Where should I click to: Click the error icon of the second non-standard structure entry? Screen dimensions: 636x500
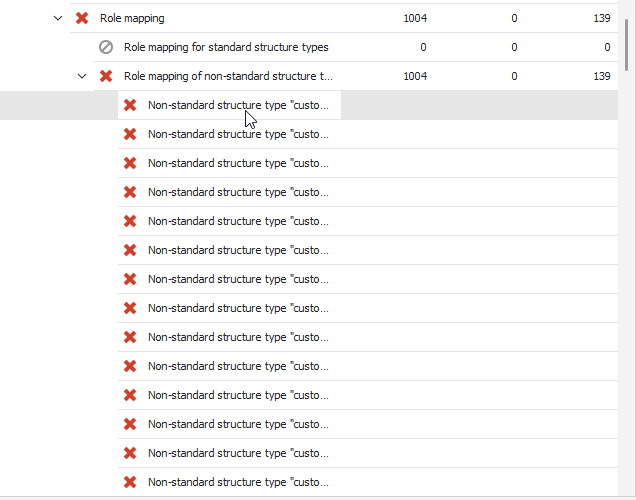(x=130, y=134)
